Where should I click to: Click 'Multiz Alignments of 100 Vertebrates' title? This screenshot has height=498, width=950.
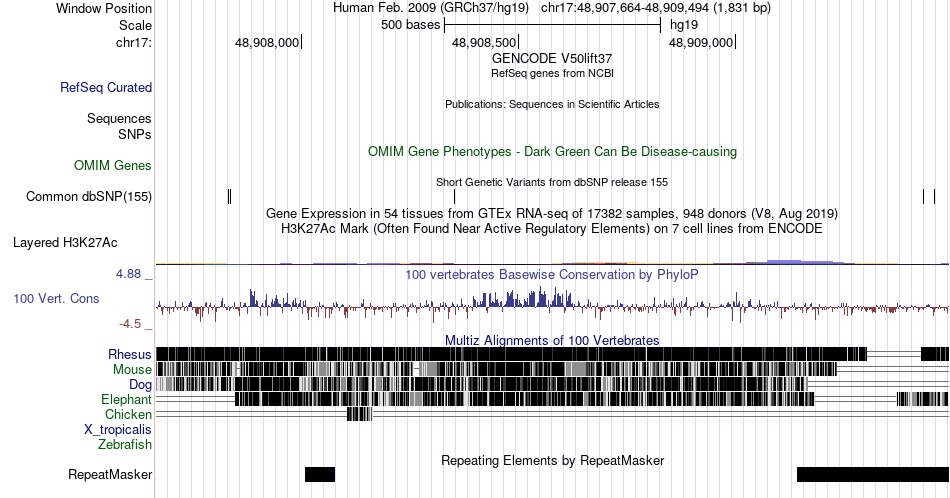[x=552, y=340]
